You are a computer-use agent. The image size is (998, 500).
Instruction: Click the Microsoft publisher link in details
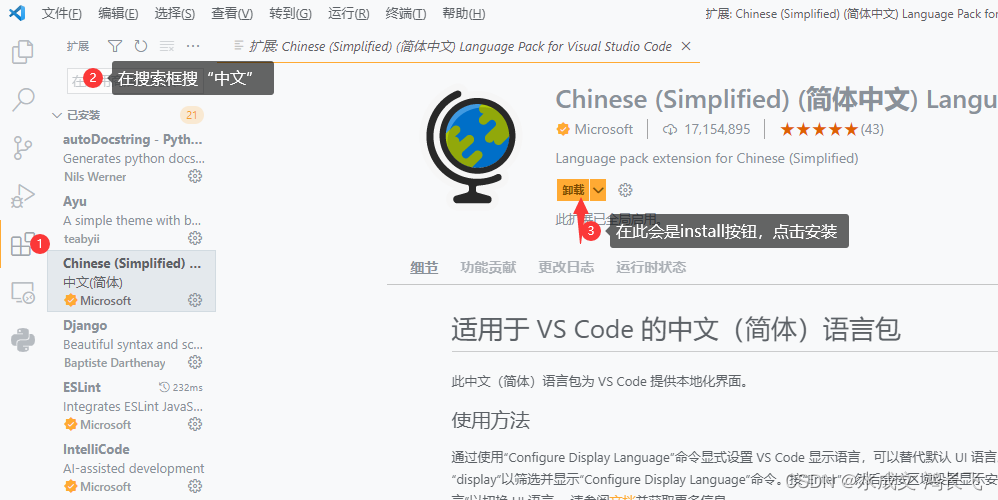click(x=603, y=130)
